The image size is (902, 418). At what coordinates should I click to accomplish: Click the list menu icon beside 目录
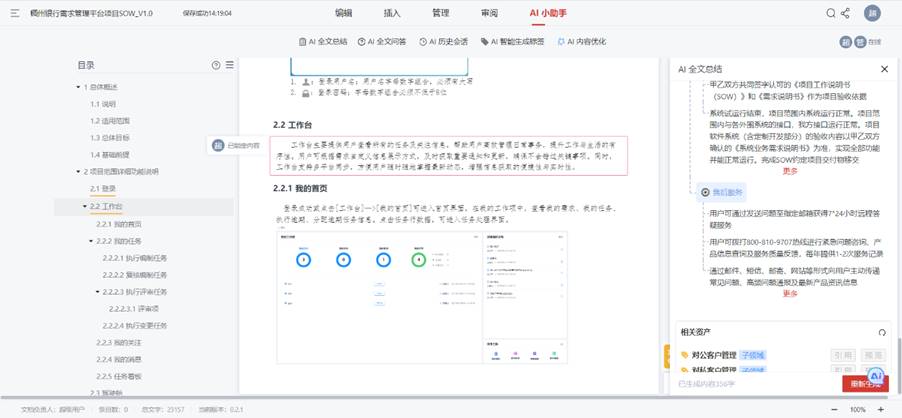click(230, 66)
